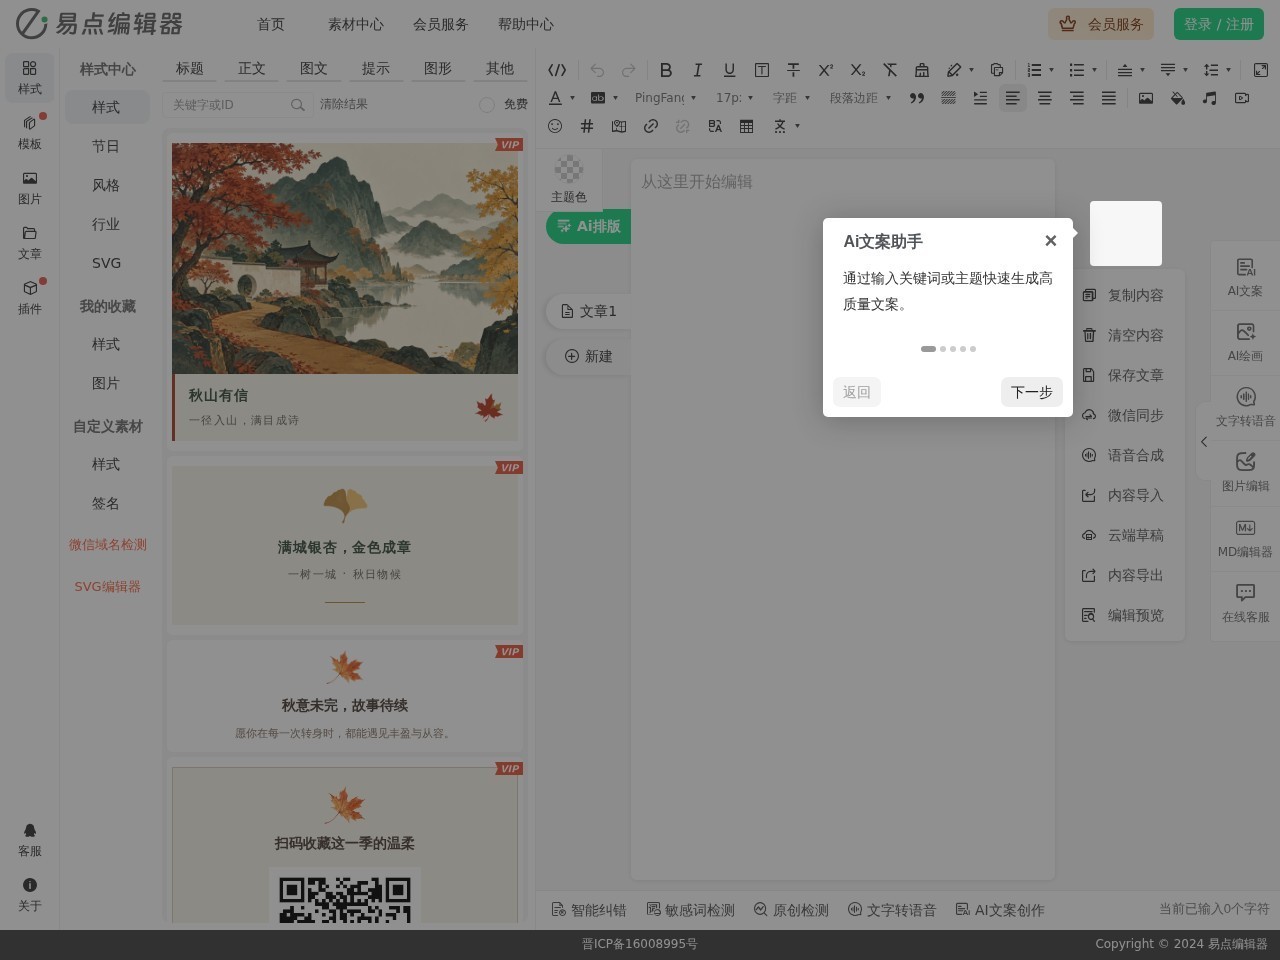Open AI绘画 tool in right sidebar
The image size is (1280, 960).
(x=1246, y=342)
